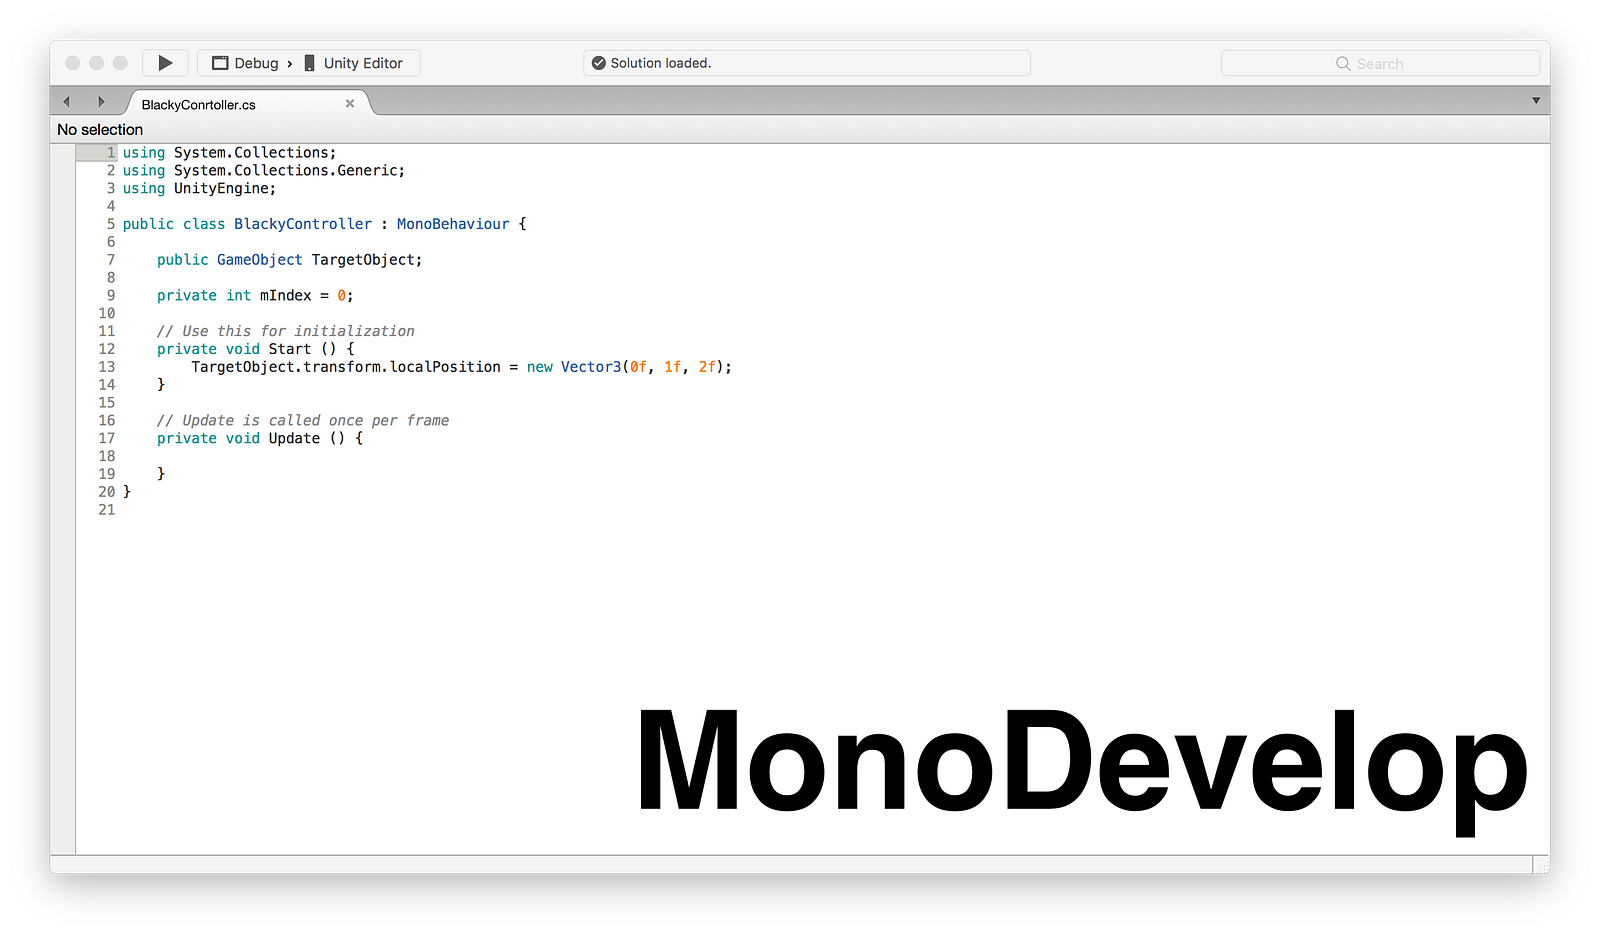The image size is (1600, 933).
Task: Click line number 13 in the gutter
Action: [107, 367]
